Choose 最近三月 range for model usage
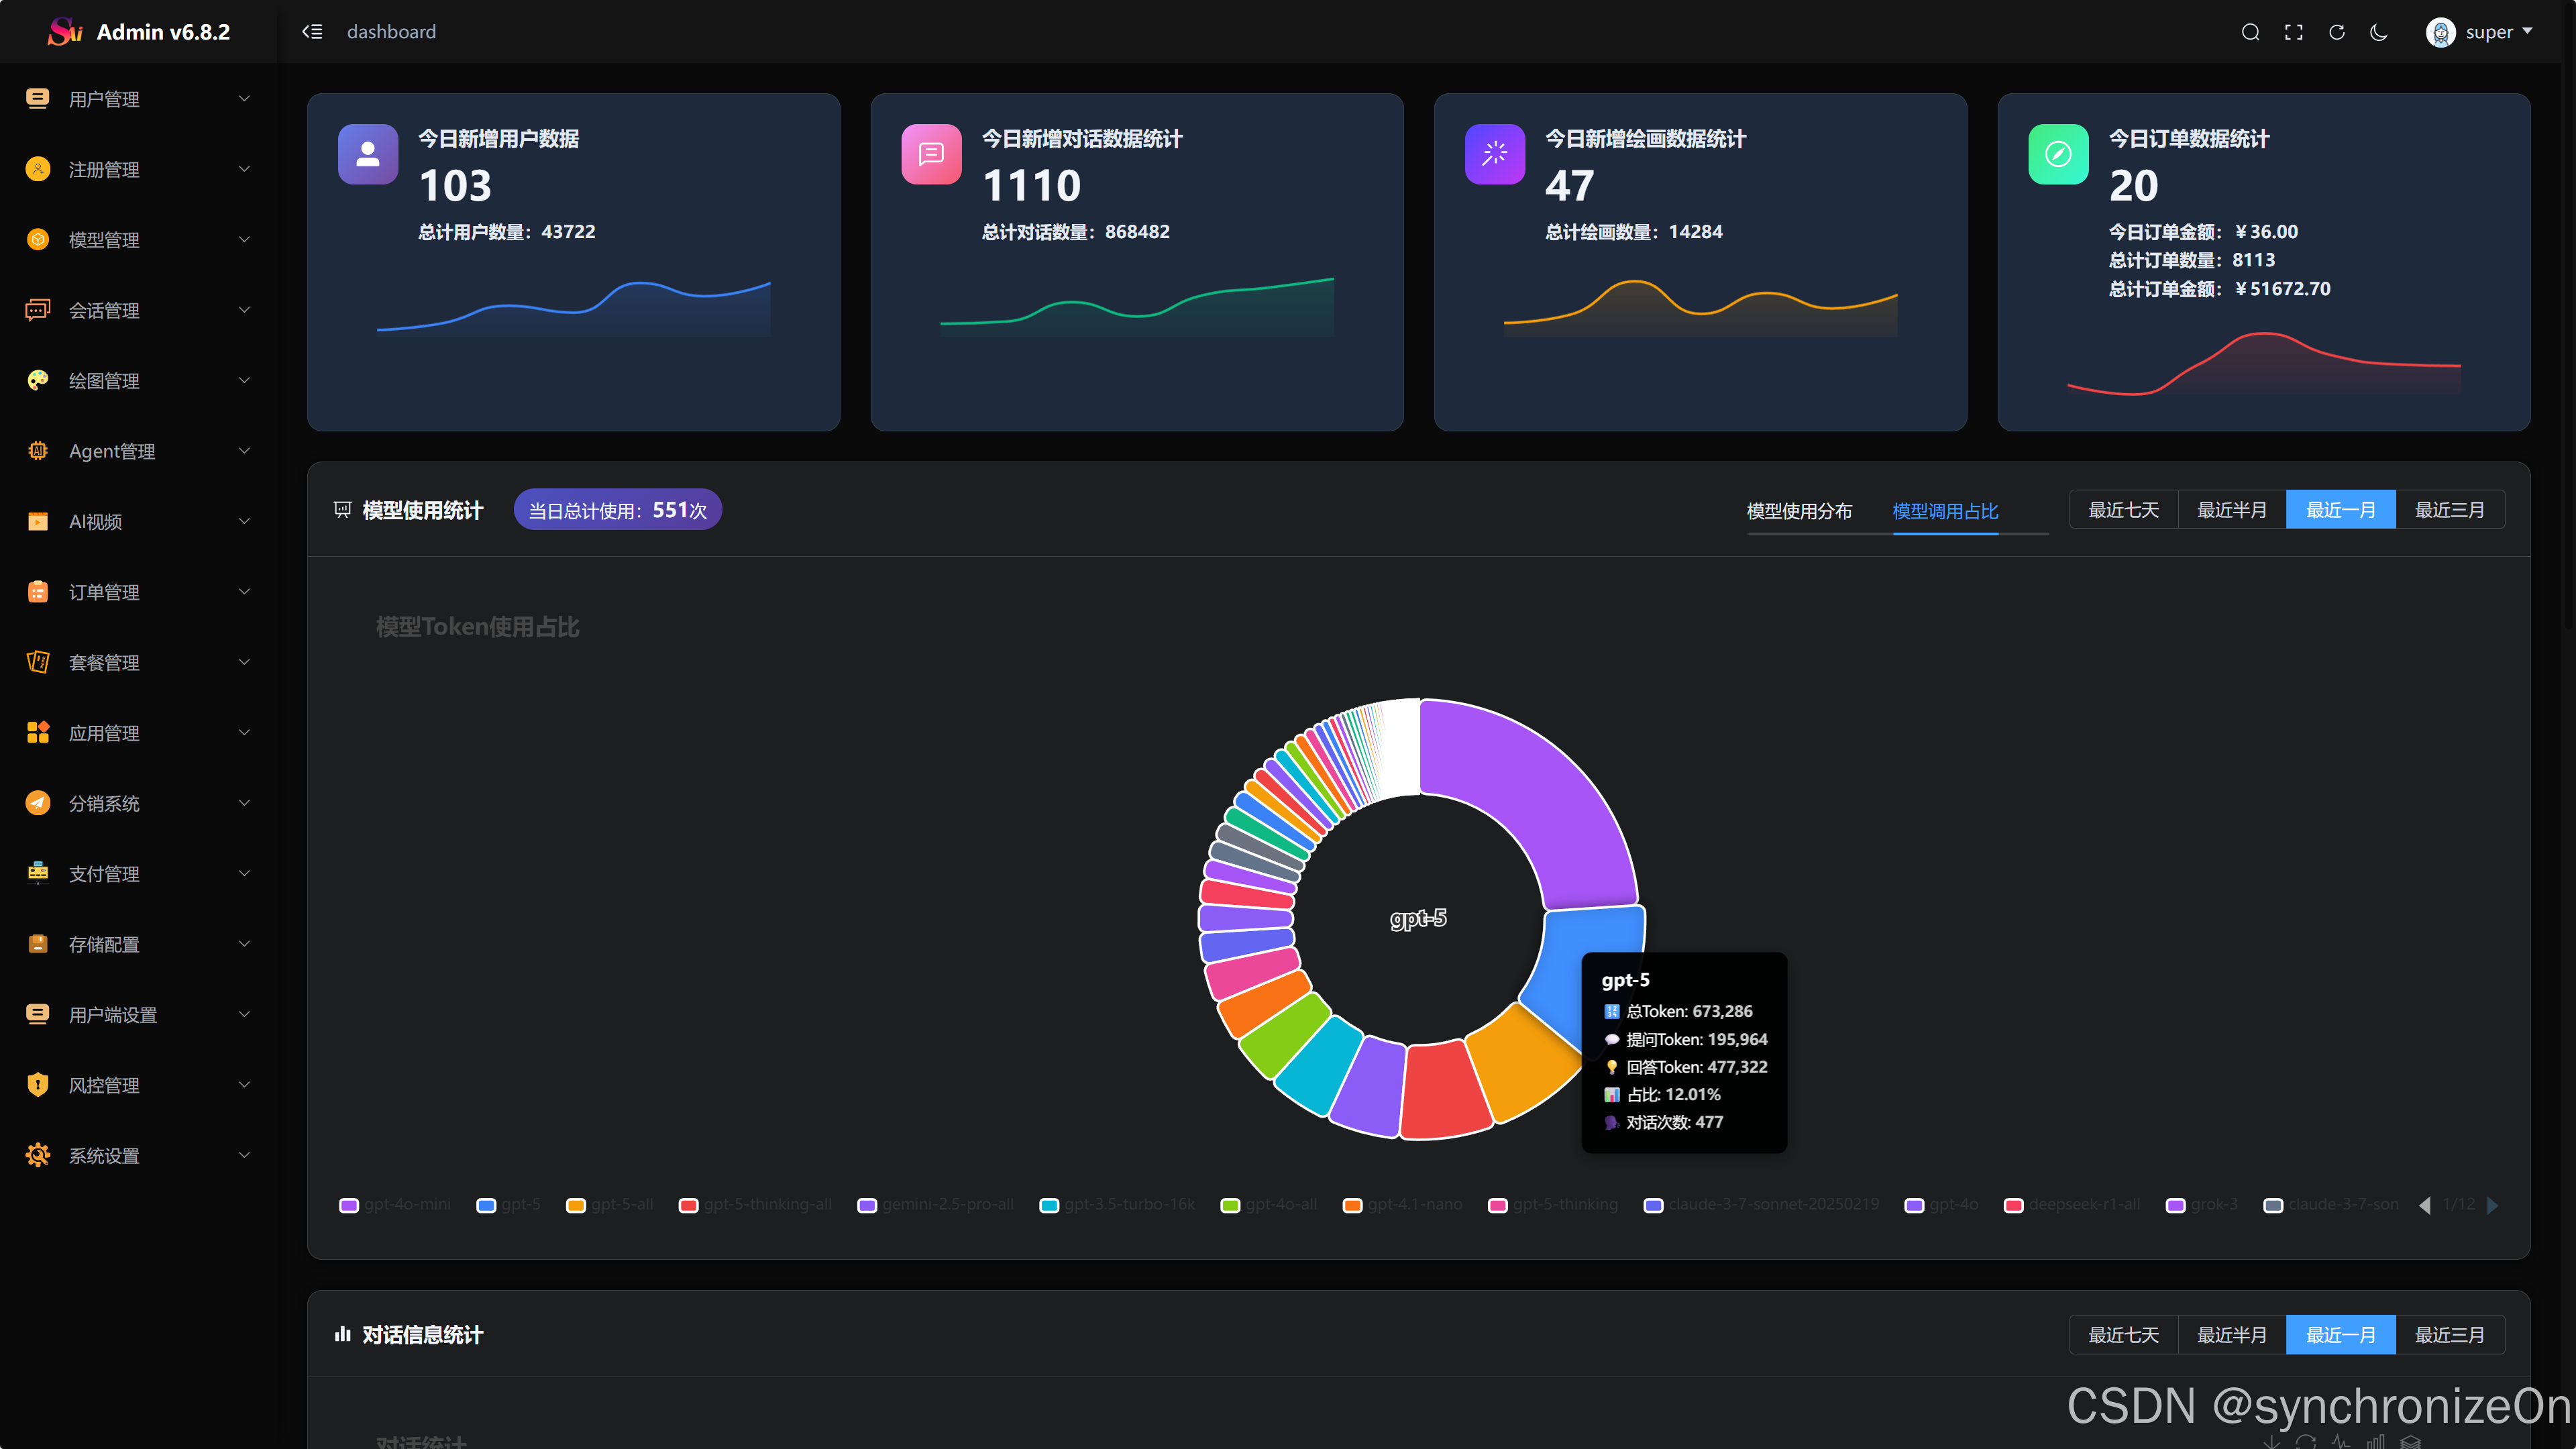This screenshot has width=2576, height=1449. [2449, 510]
